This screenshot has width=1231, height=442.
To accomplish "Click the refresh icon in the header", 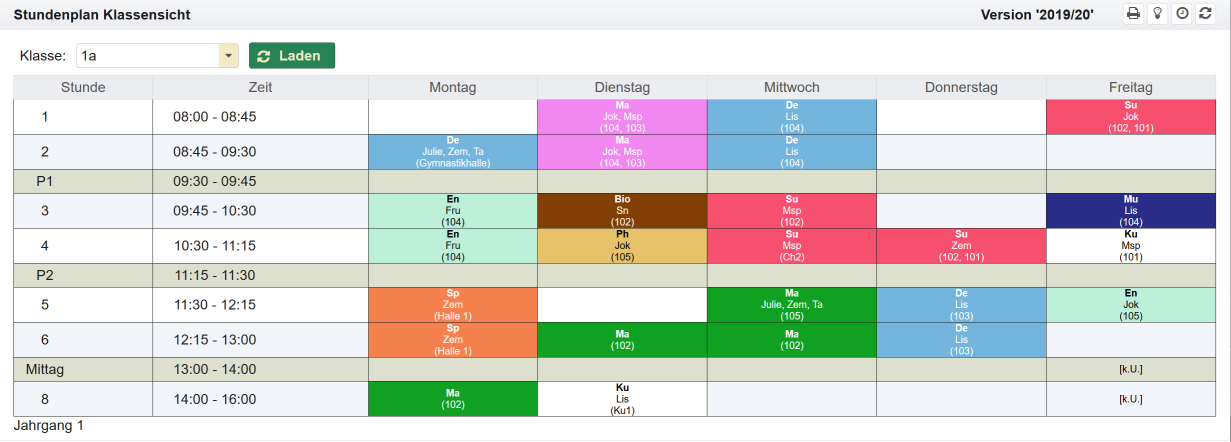I will tap(1205, 14).
